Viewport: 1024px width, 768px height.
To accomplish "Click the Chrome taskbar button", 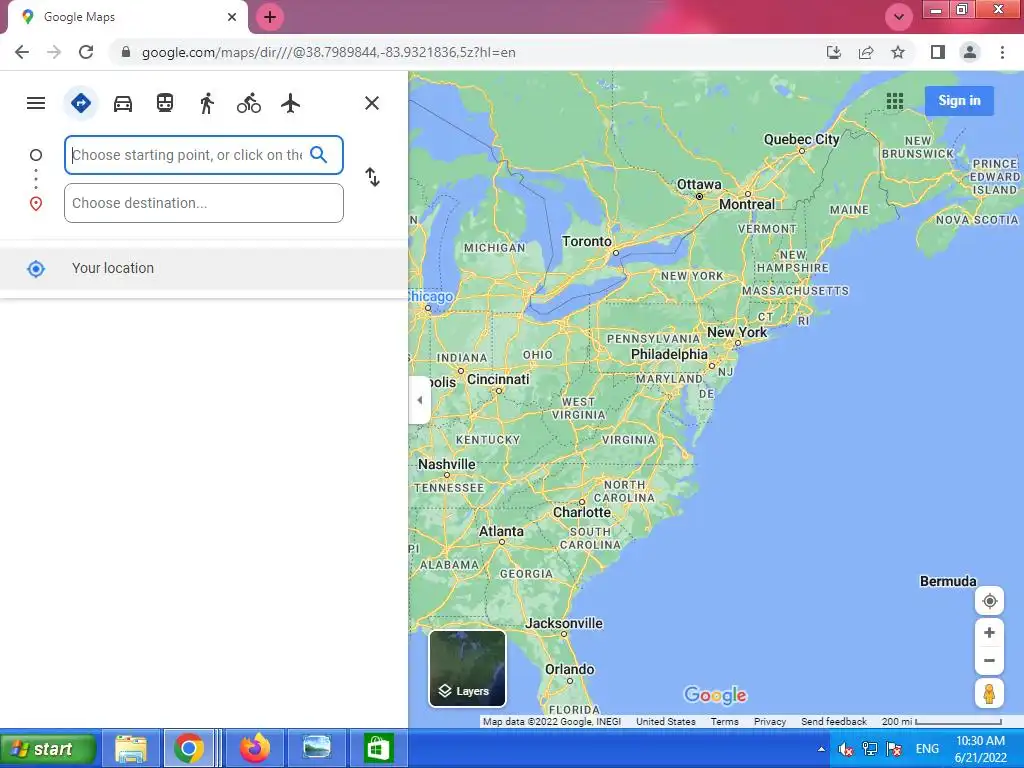I will click(189, 748).
